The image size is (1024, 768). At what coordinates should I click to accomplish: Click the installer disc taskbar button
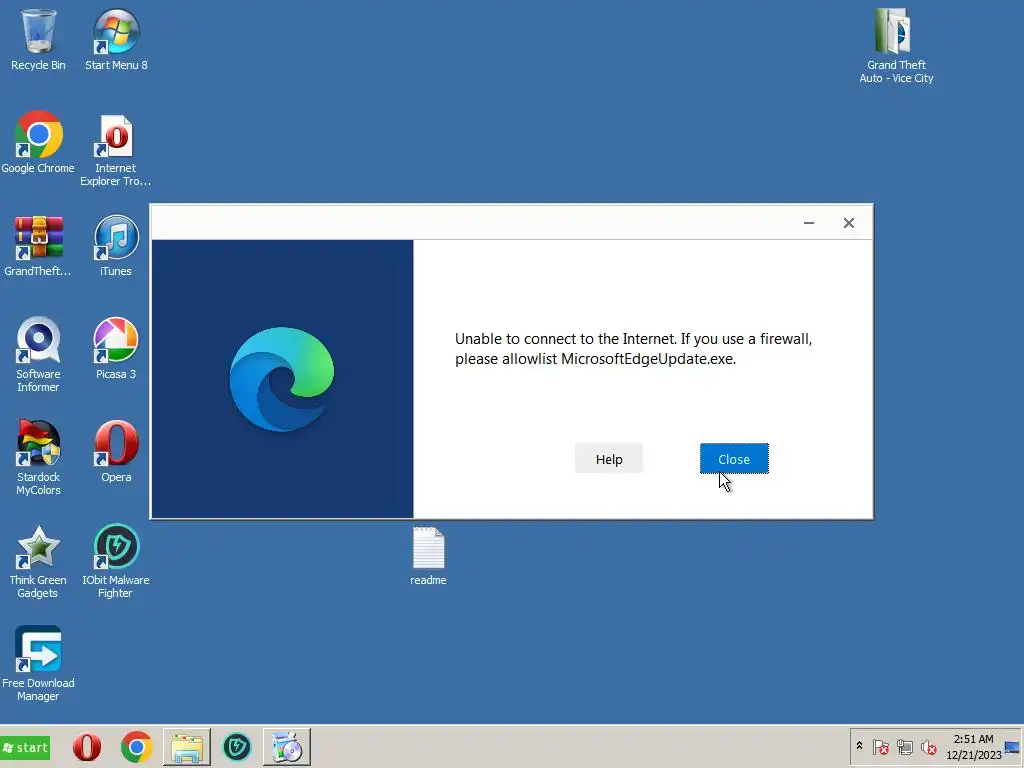(x=287, y=747)
